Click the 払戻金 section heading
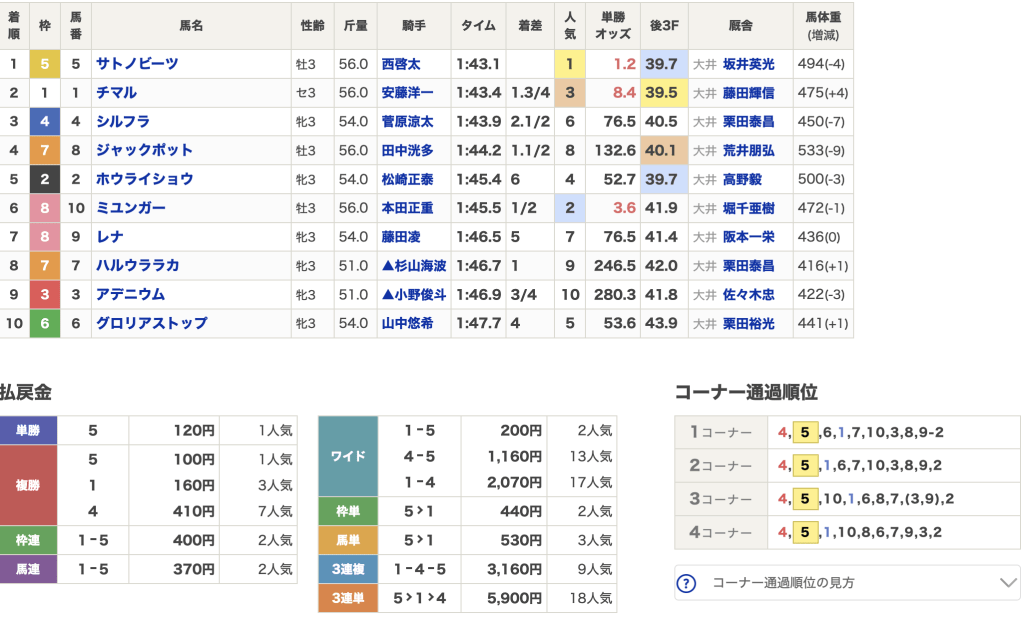The height and width of the screenshot is (623, 1024). pos(26,392)
